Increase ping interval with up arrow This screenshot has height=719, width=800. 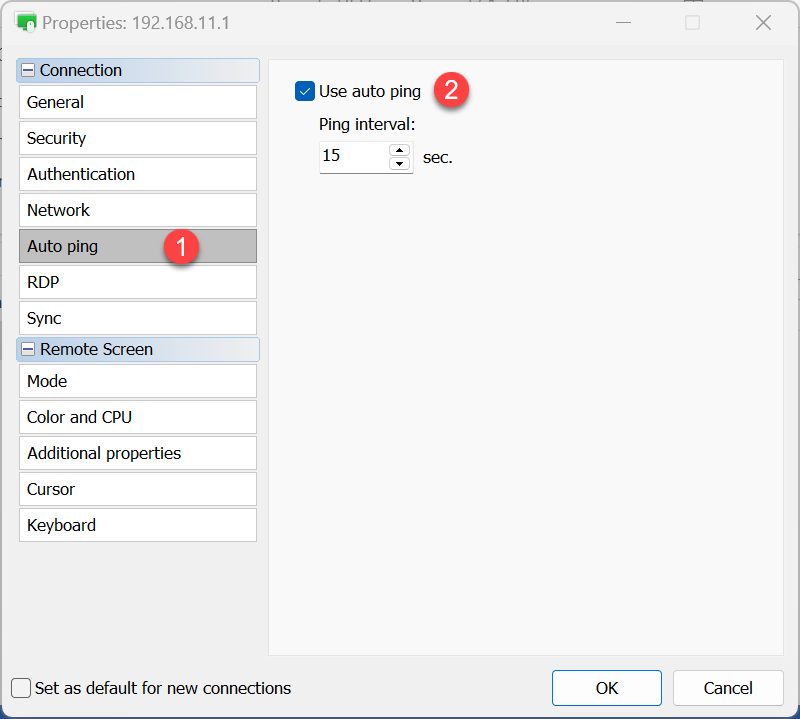(400, 151)
